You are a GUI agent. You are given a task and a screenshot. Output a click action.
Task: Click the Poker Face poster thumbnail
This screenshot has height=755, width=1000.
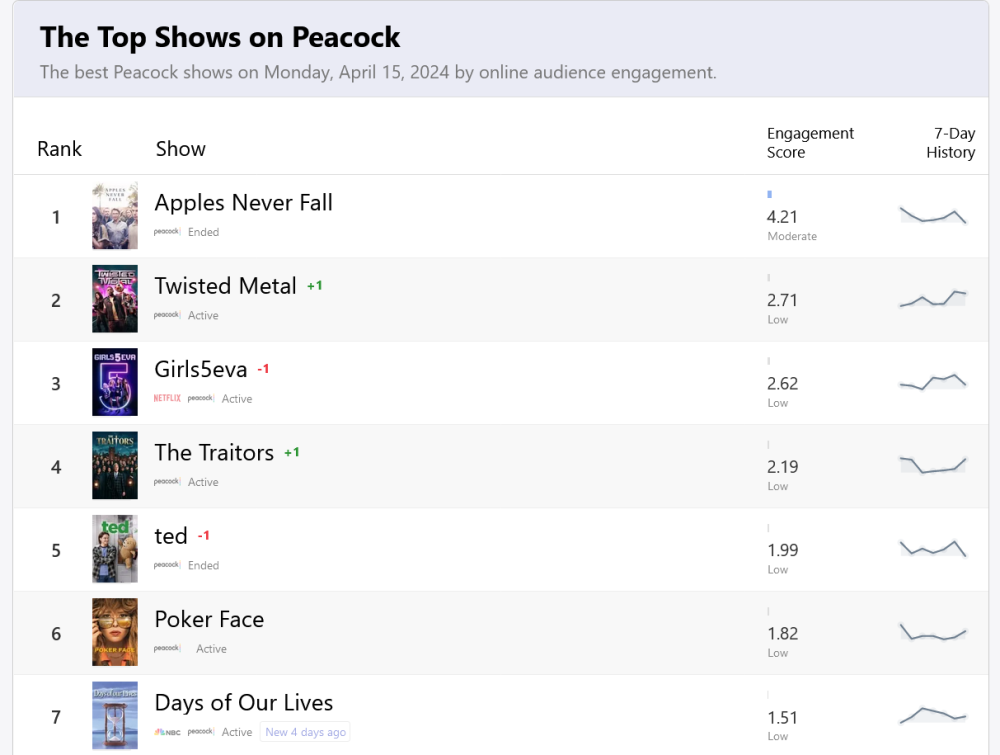[x=115, y=632]
